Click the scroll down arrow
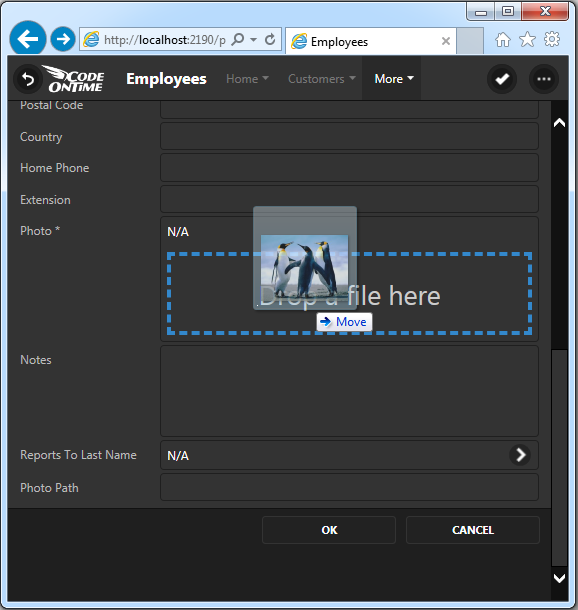578x610 pixels. pyautogui.click(x=559, y=578)
